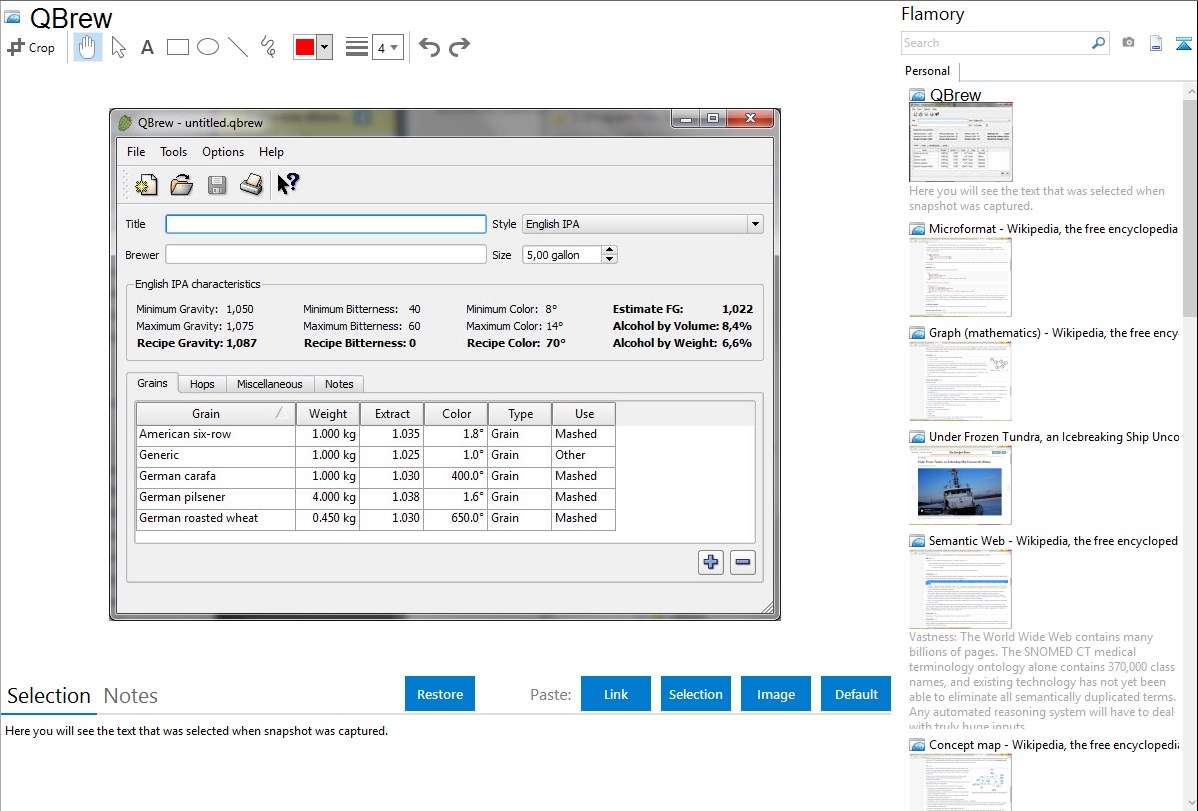The height and width of the screenshot is (811, 1198).
Task: Open the Hops tab
Action: (202, 384)
